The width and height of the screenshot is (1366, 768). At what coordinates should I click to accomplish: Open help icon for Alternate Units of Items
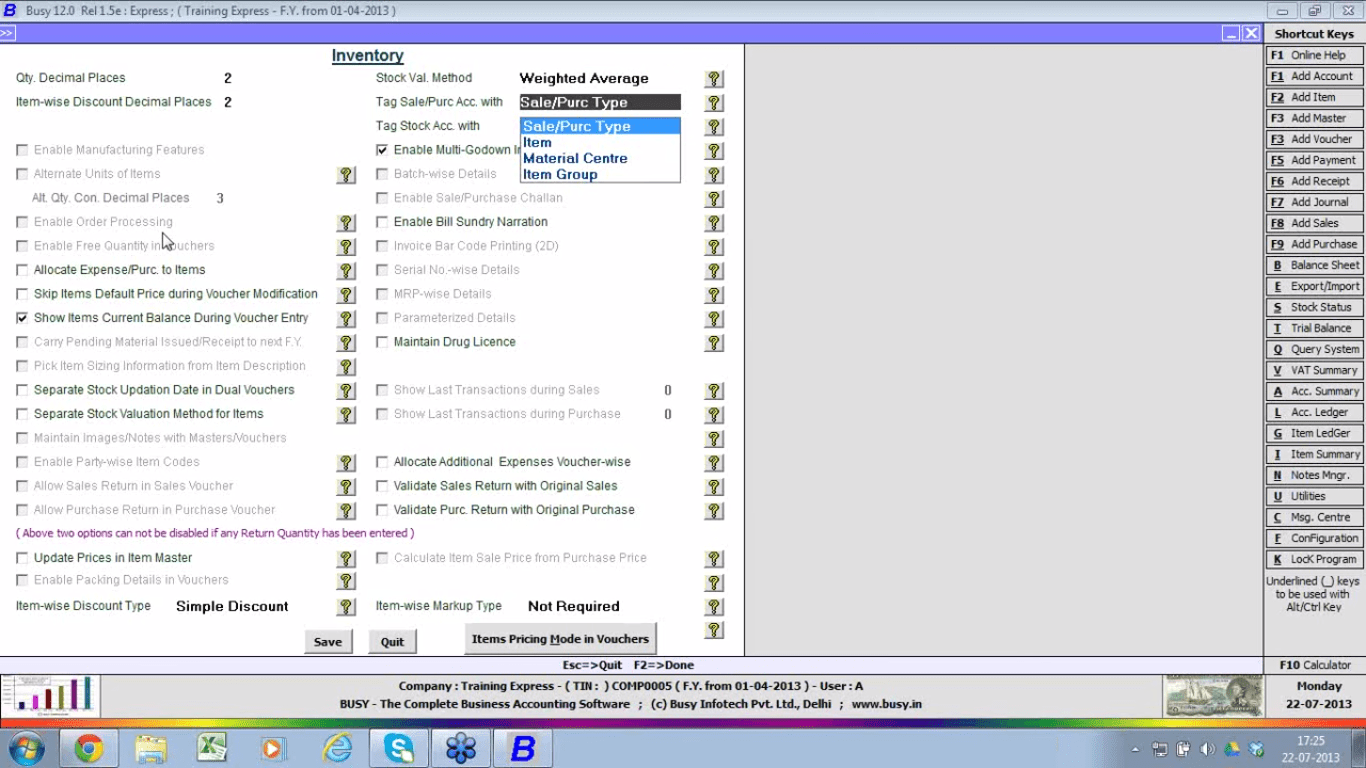tap(346, 175)
